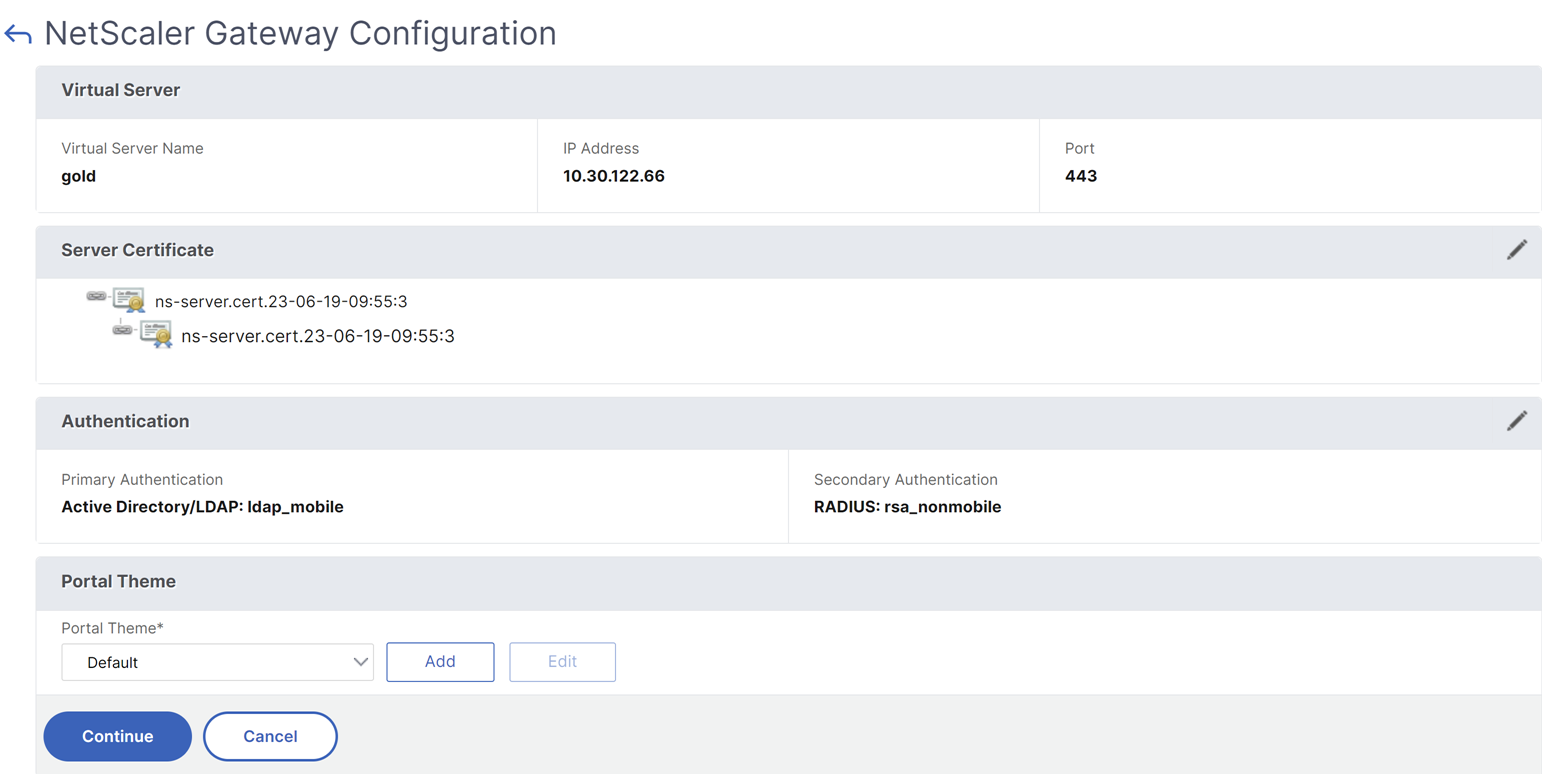The height and width of the screenshot is (774, 1542).
Task: Add a new portal theme
Action: 440,662
